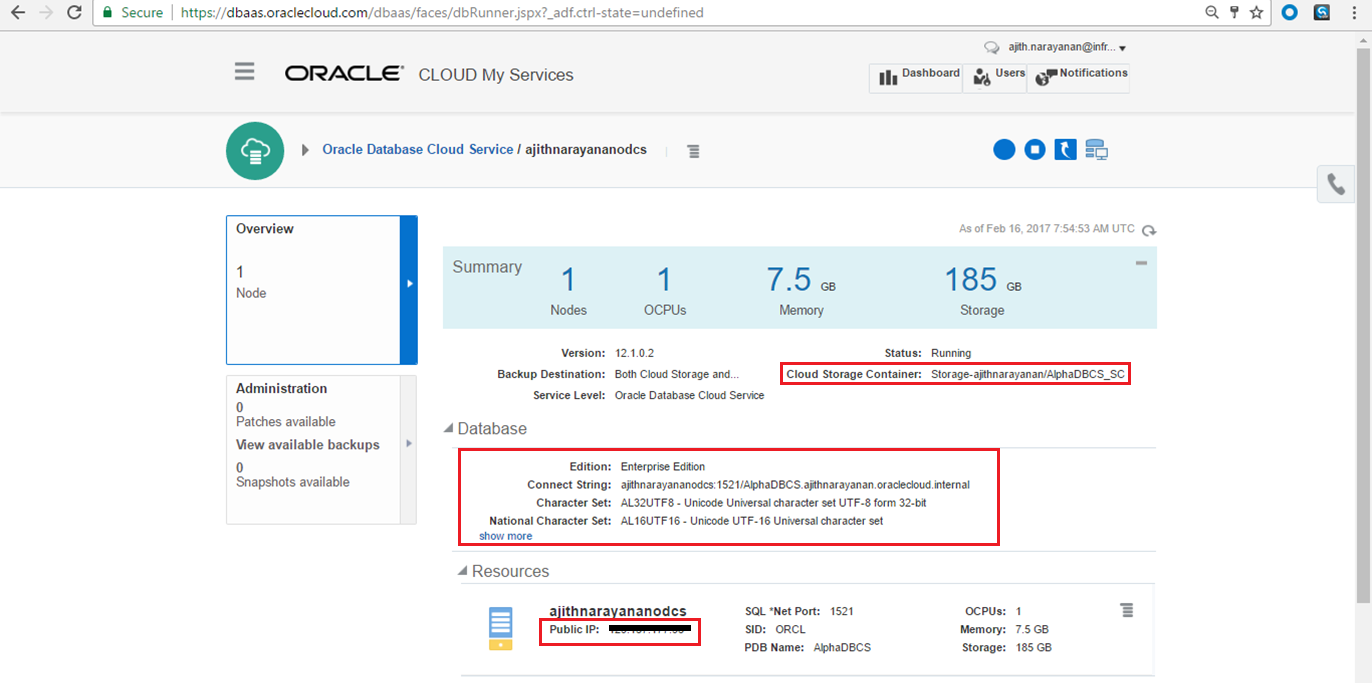Click the Cloud Storage Container value
1372x683 pixels.
[x=1028, y=374]
